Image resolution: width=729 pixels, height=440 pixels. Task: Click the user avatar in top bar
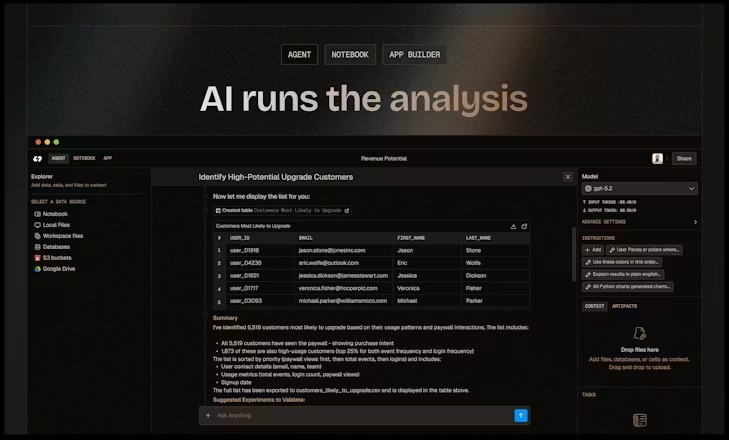pos(657,159)
